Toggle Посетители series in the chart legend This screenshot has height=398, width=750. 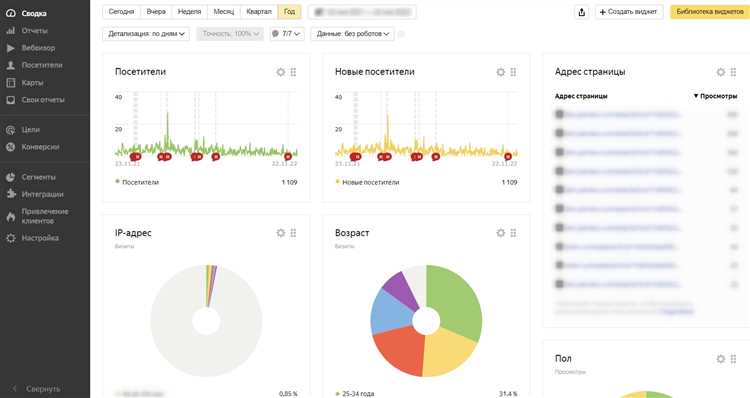click(137, 182)
